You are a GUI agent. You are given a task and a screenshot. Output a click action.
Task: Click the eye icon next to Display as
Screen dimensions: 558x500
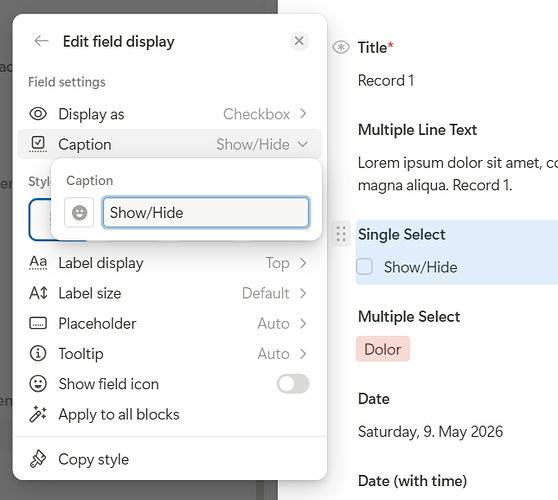pos(38,114)
